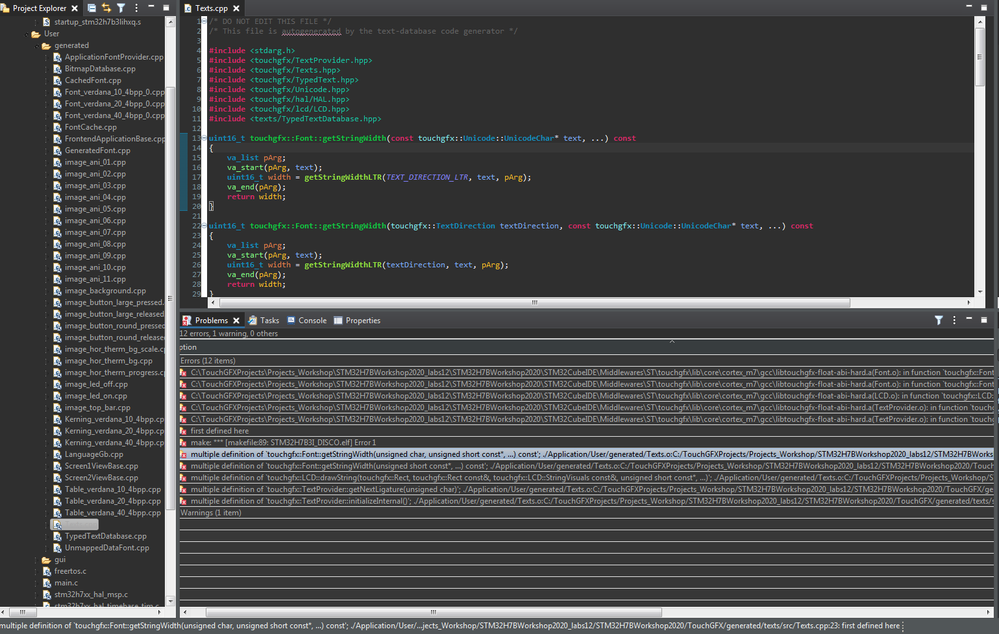Select main.c file icon

(47, 583)
